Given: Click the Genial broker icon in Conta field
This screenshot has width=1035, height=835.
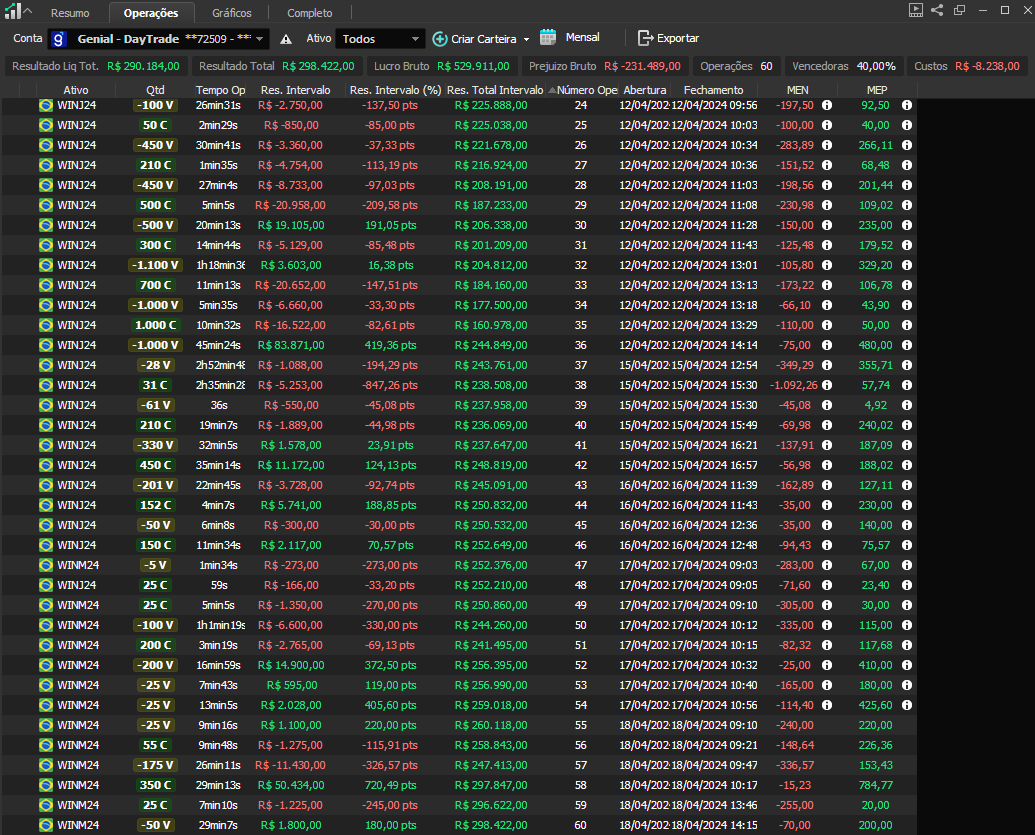Looking at the screenshot, I should (x=59, y=40).
